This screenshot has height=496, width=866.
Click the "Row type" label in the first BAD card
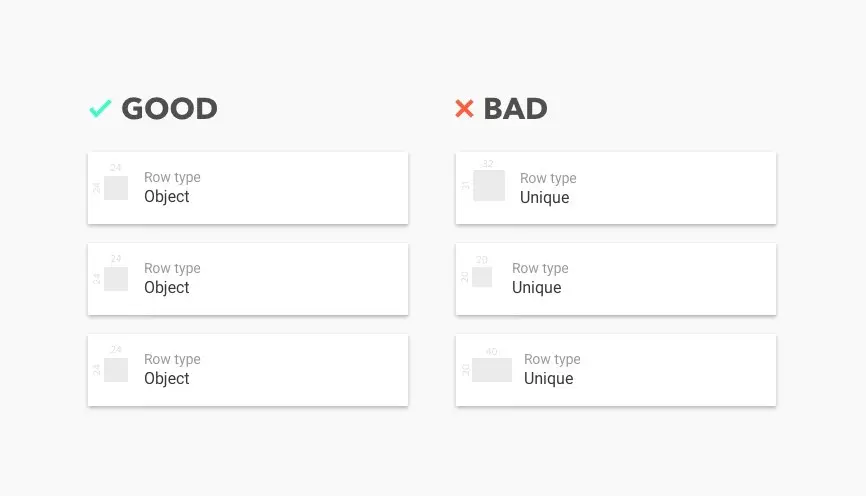(x=548, y=179)
